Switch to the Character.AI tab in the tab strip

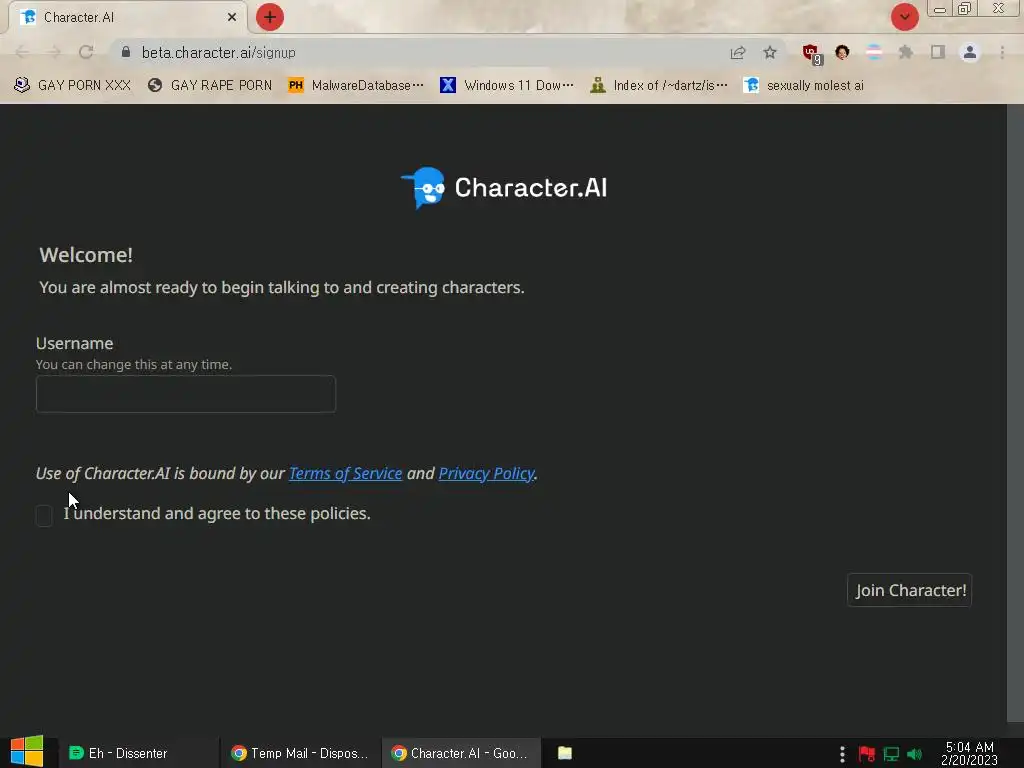click(x=127, y=17)
